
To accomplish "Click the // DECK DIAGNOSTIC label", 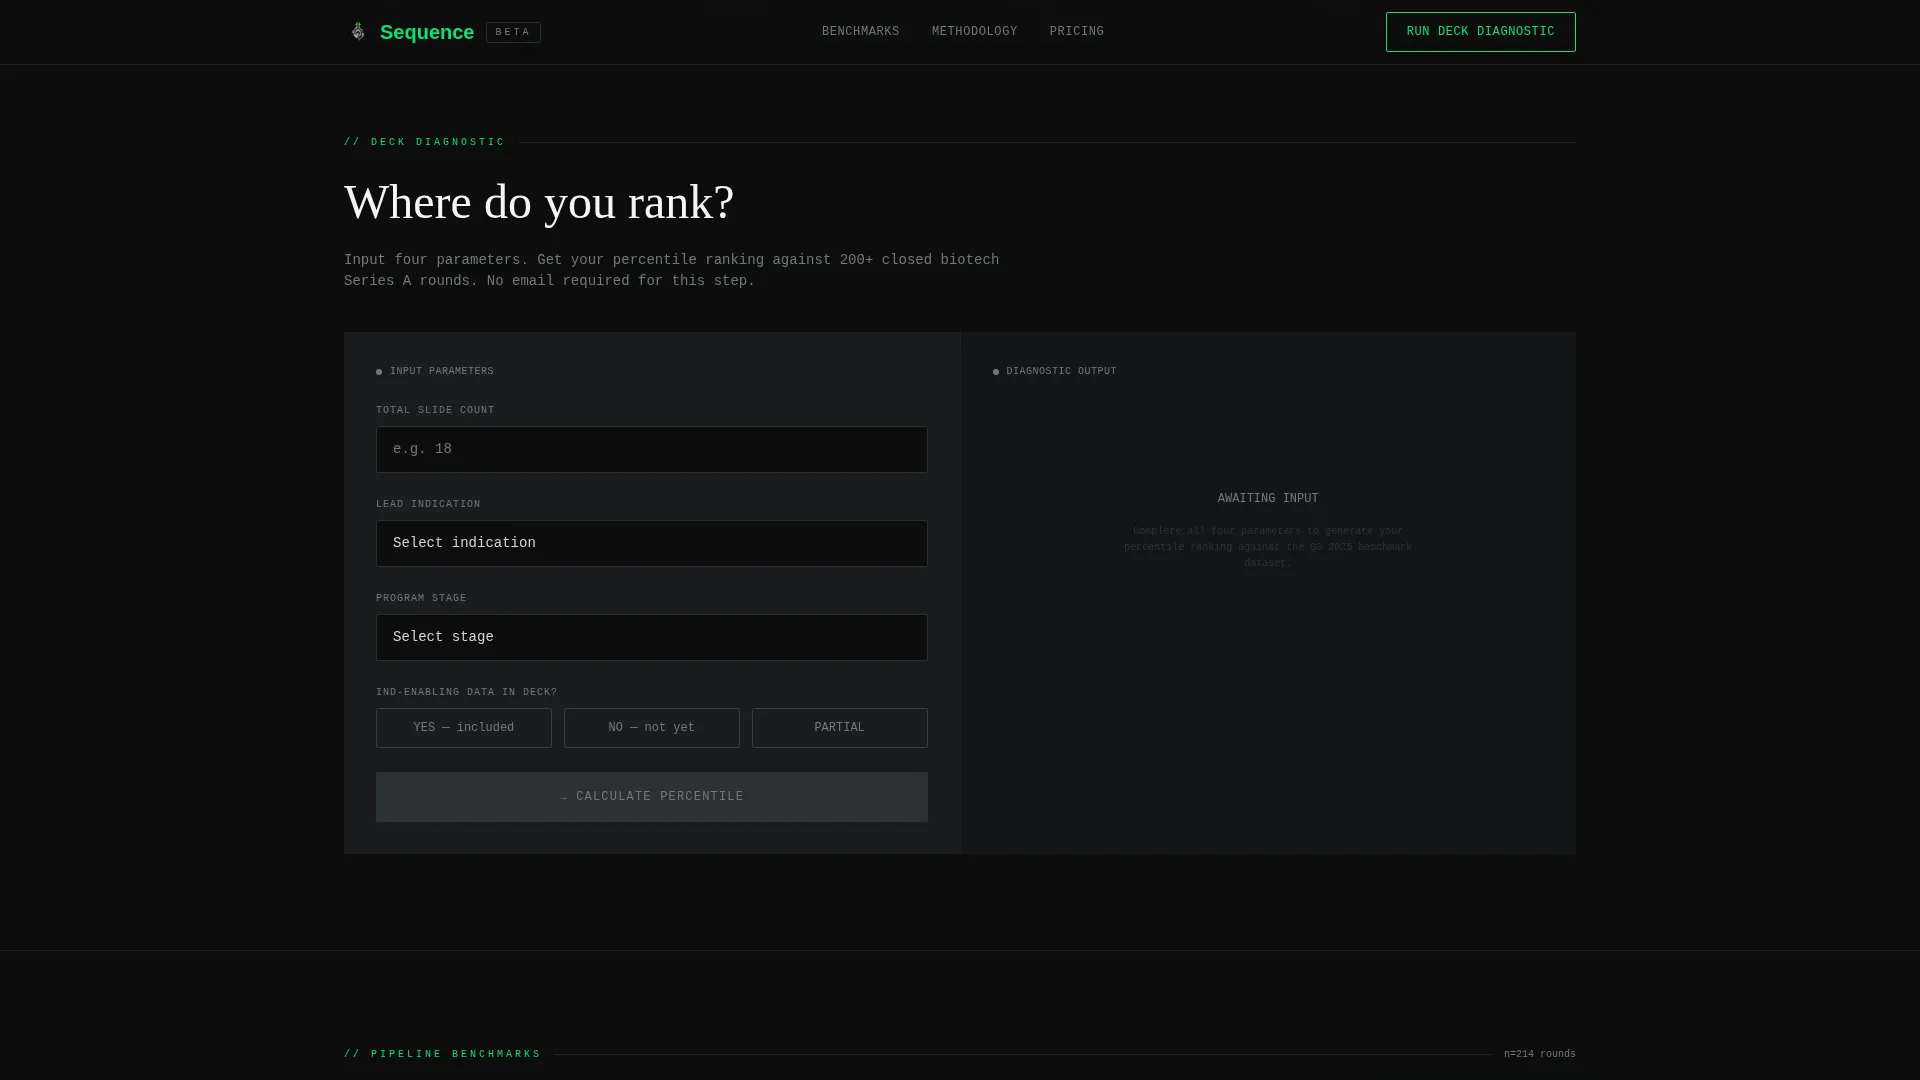I will [x=425, y=142].
